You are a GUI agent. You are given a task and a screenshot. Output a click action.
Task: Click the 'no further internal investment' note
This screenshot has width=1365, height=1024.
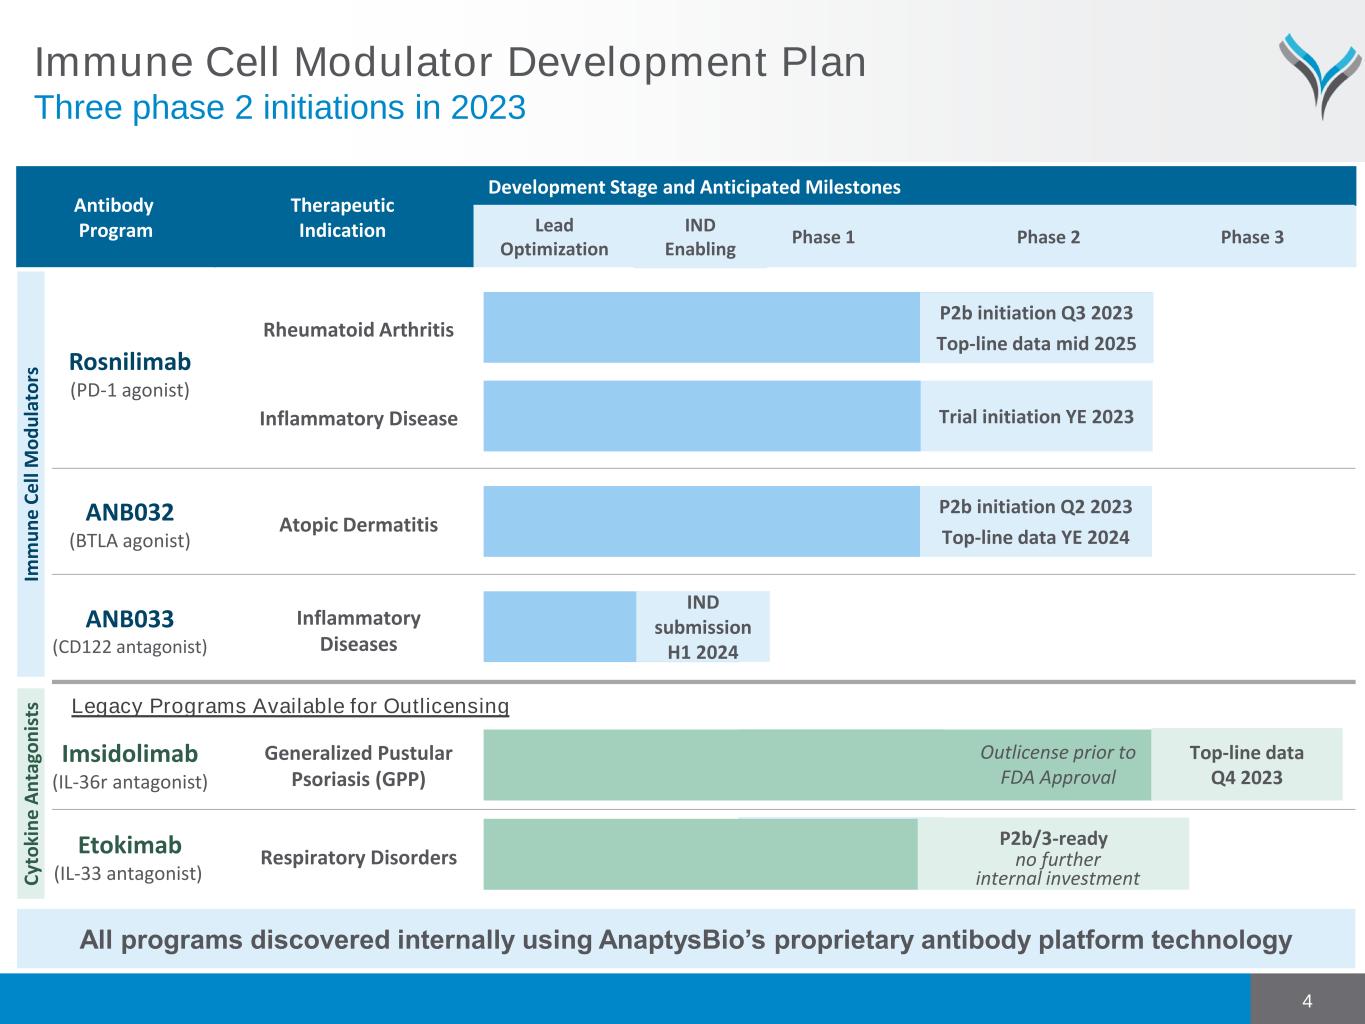(1058, 869)
